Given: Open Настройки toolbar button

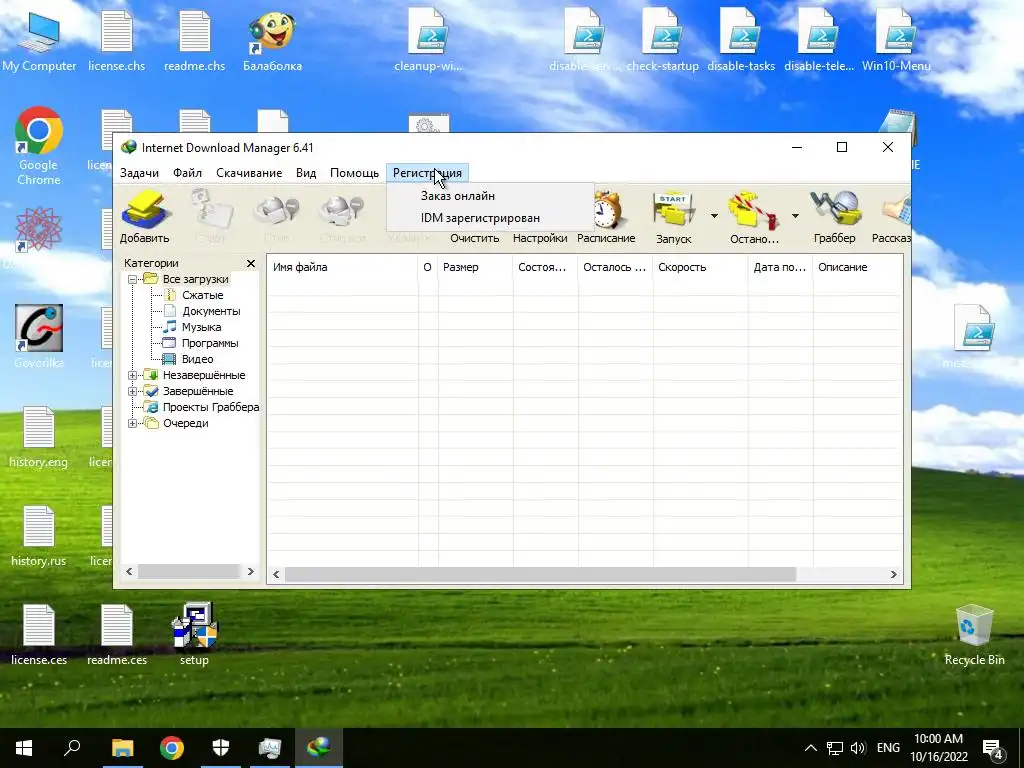Looking at the screenshot, I should (540, 238).
